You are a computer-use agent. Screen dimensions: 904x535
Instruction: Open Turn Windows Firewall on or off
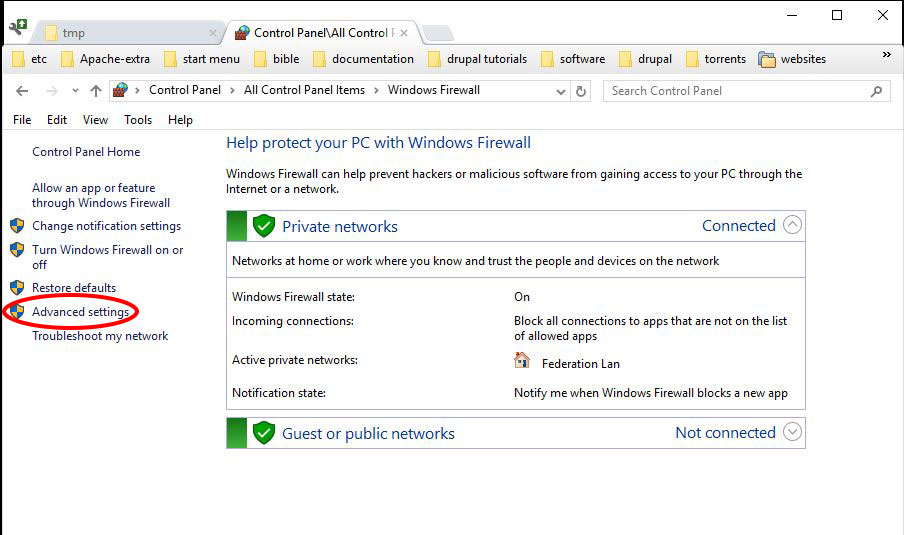pos(107,257)
